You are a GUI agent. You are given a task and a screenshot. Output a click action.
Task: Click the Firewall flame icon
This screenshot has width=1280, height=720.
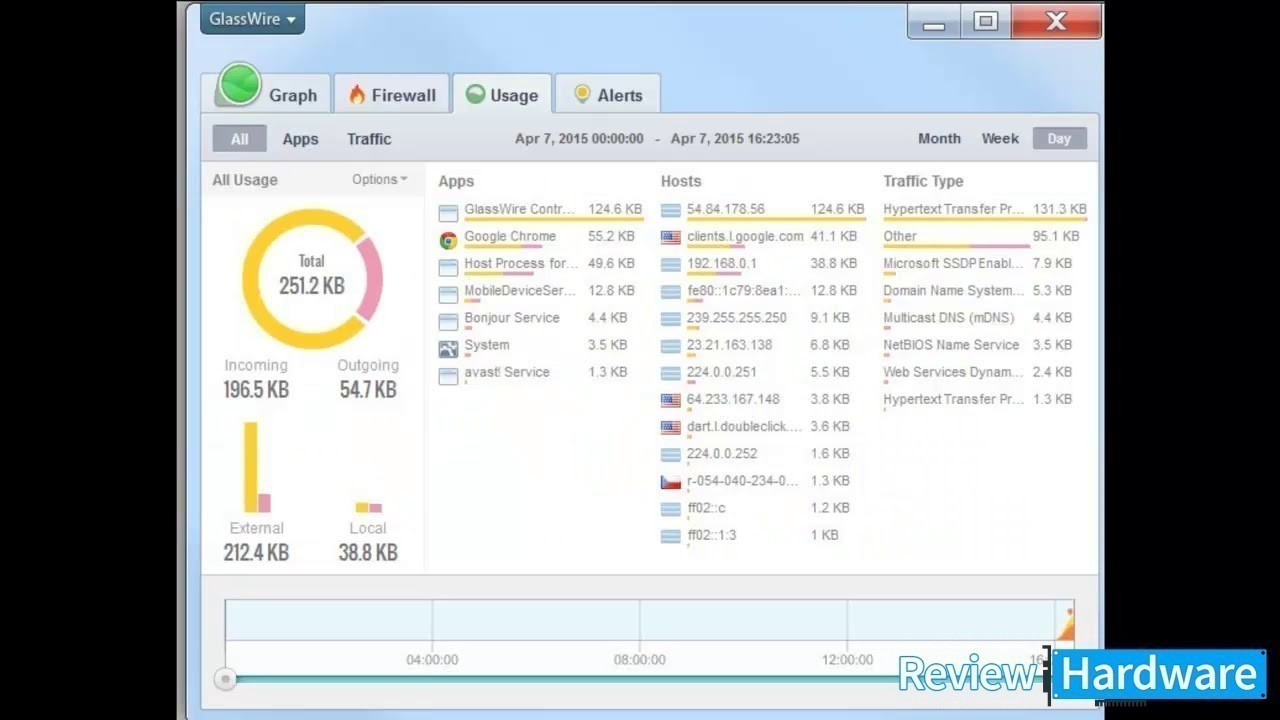[x=357, y=94]
